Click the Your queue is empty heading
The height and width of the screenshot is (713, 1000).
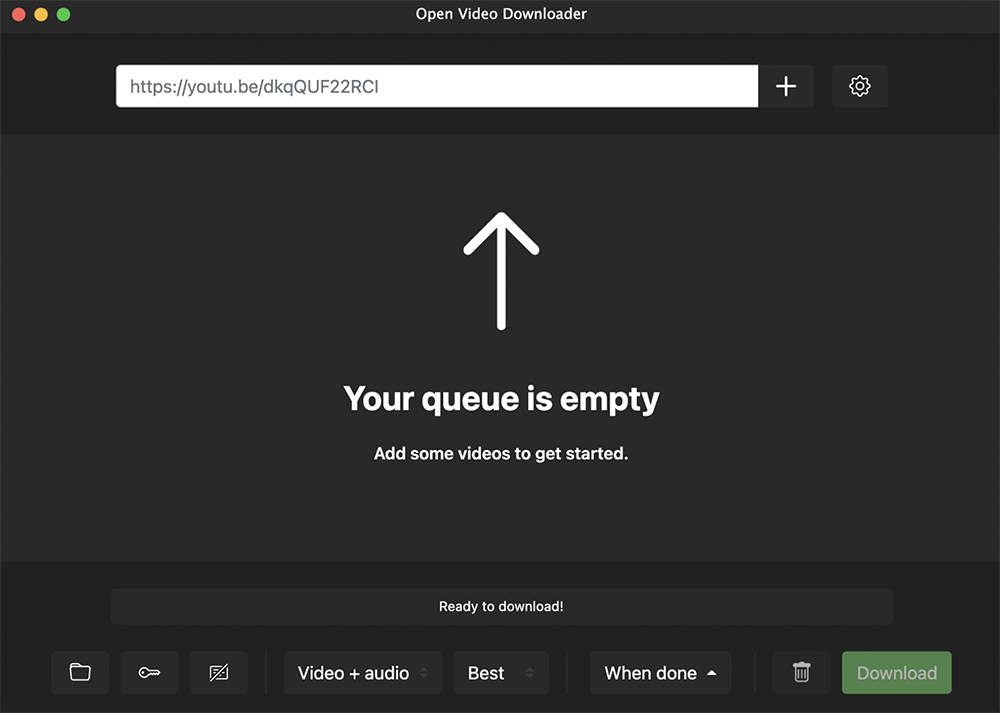pyautogui.click(x=501, y=400)
